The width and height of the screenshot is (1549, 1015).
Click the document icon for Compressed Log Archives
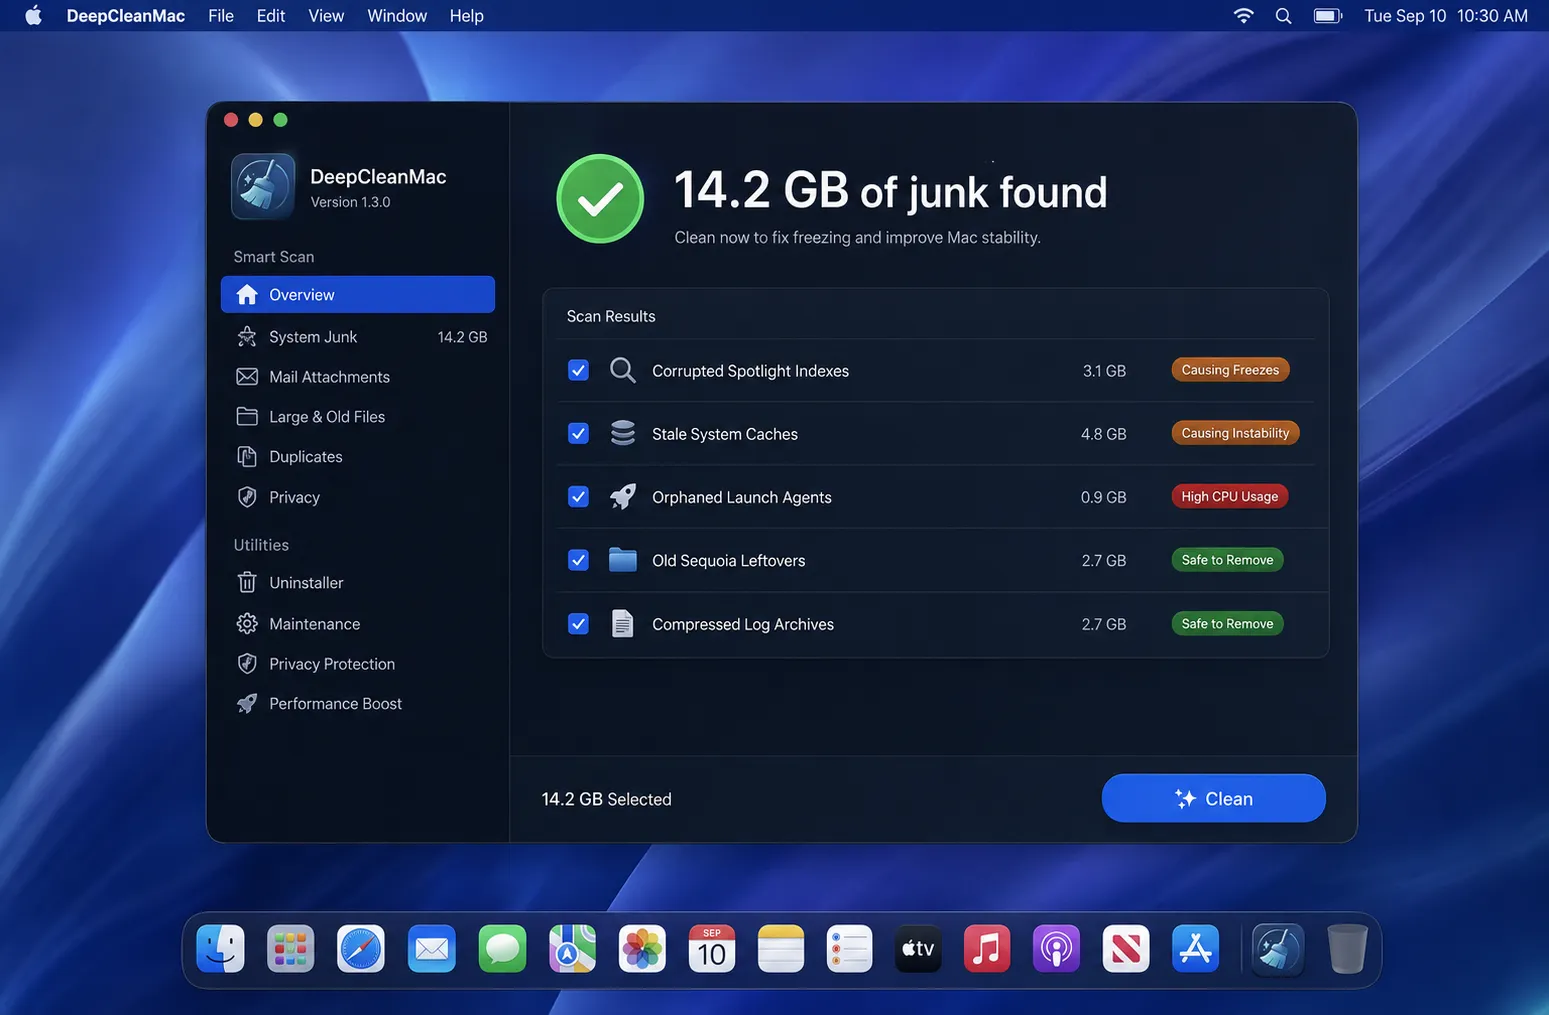click(x=622, y=623)
